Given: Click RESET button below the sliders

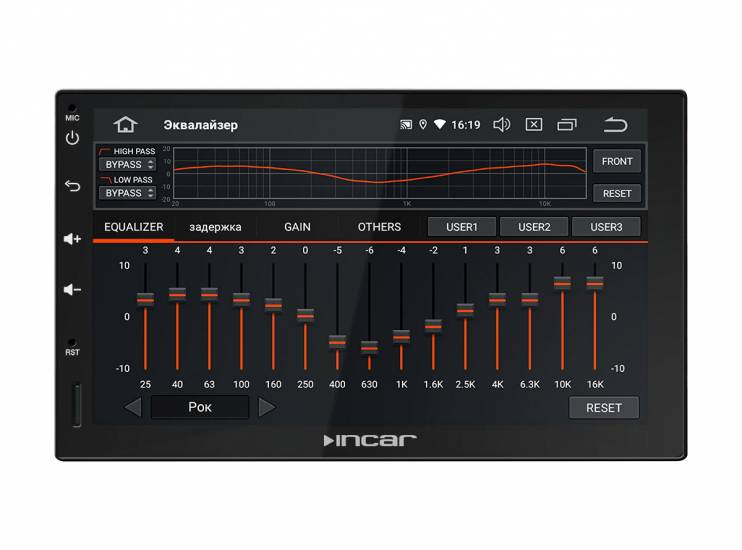Looking at the screenshot, I should pos(604,408).
